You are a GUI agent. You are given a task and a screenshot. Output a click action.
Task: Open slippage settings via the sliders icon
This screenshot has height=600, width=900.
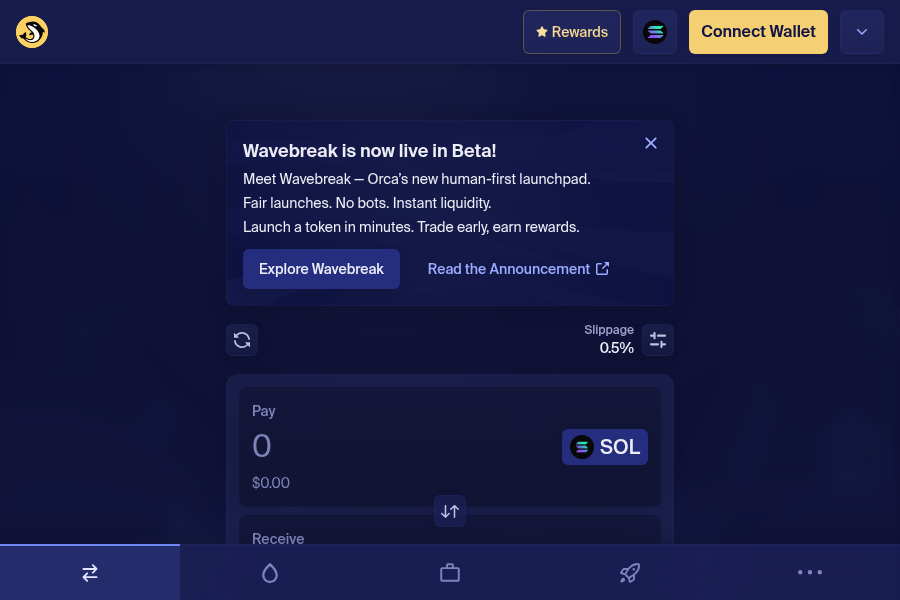click(x=657, y=340)
